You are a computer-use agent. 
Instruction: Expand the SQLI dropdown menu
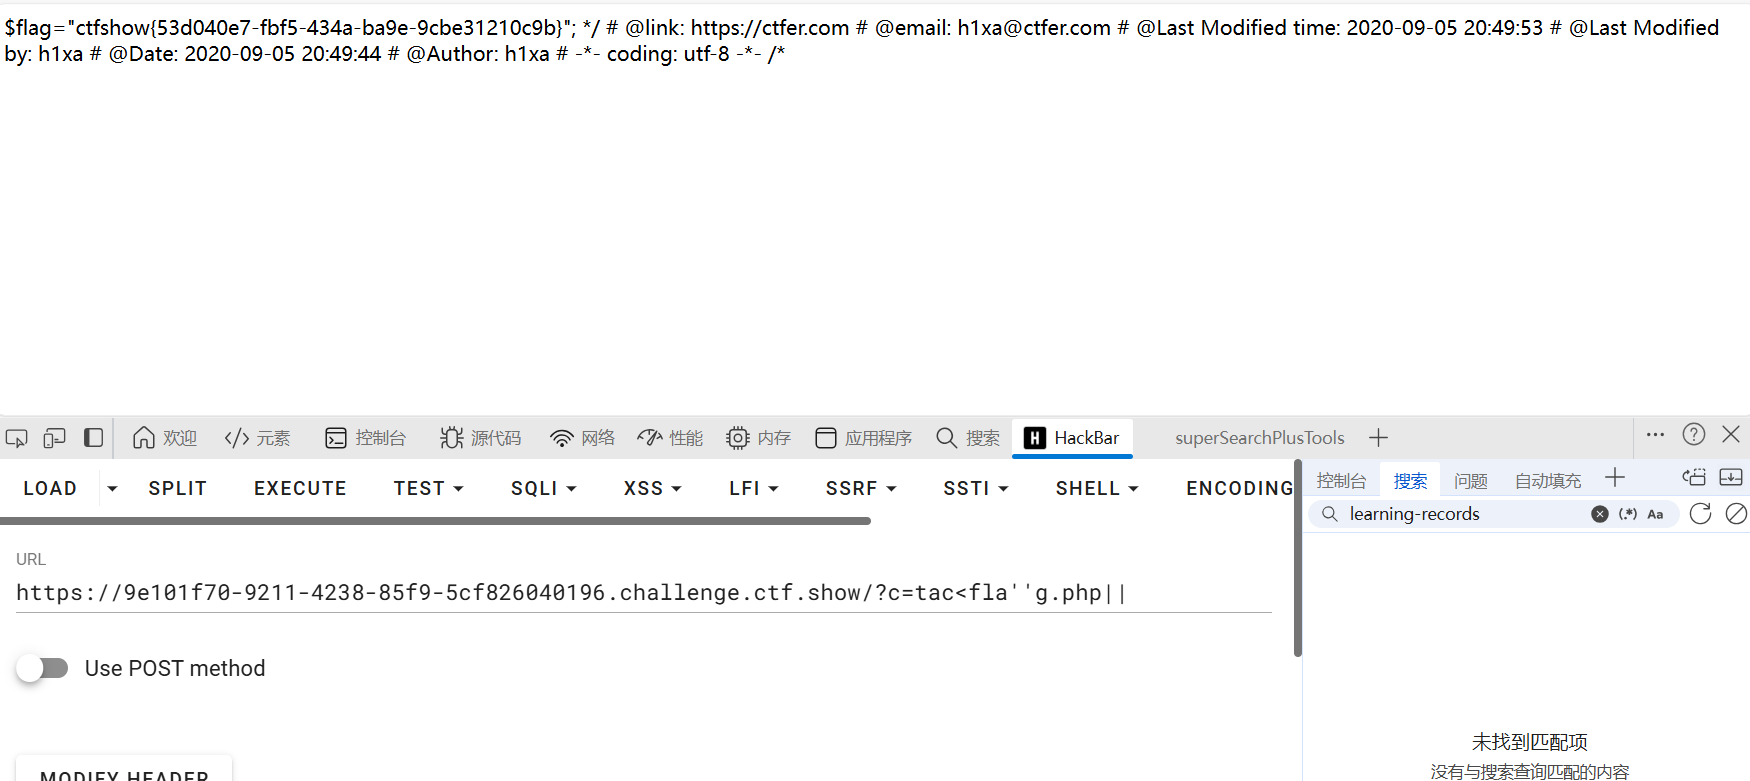click(544, 488)
